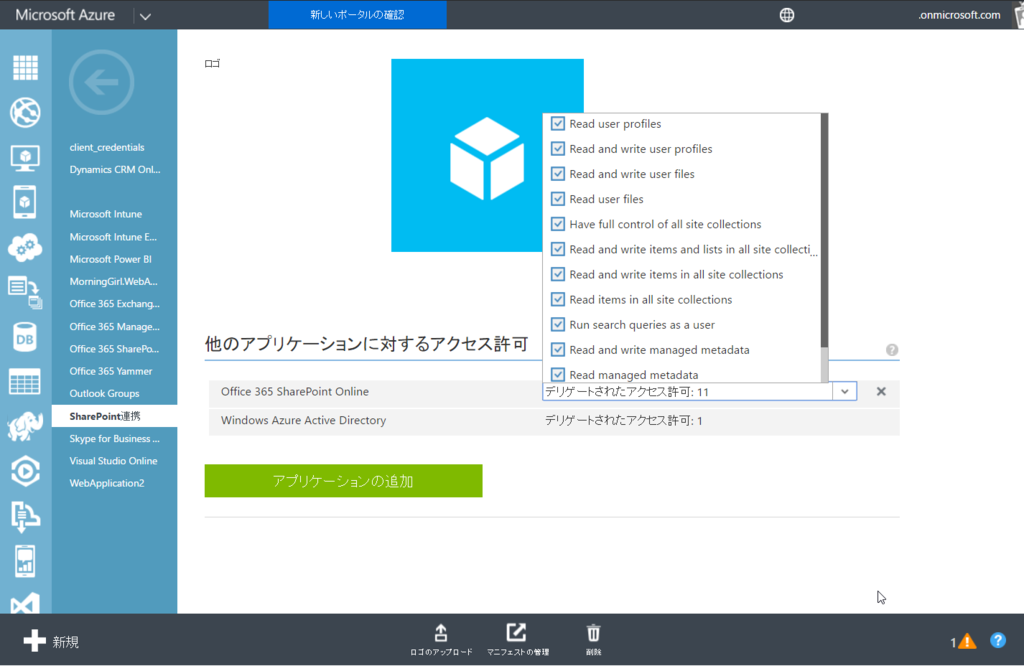Open the HDInsight elephant icon
This screenshot has width=1024, height=666.
(25, 426)
